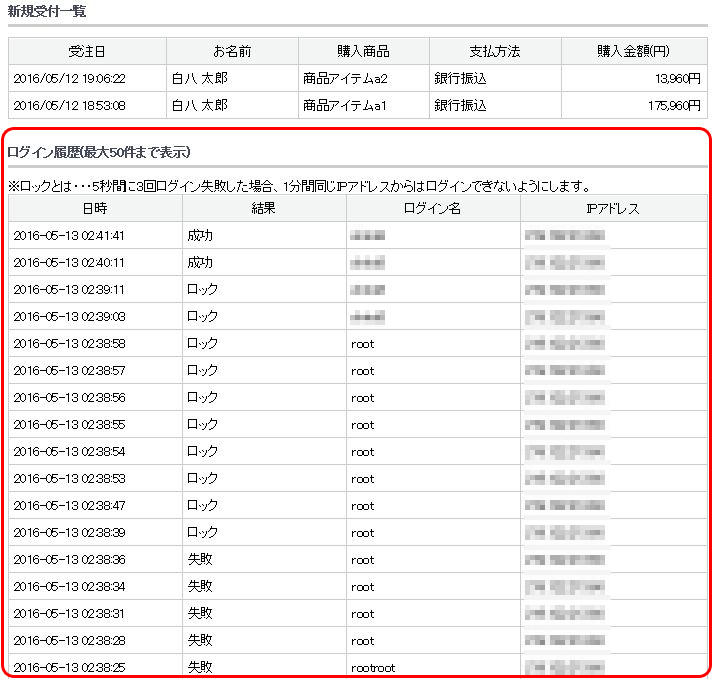The image size is (714, 679).
Task: Click root login name in 02:38:28 row
Action: tap(363, 641)
